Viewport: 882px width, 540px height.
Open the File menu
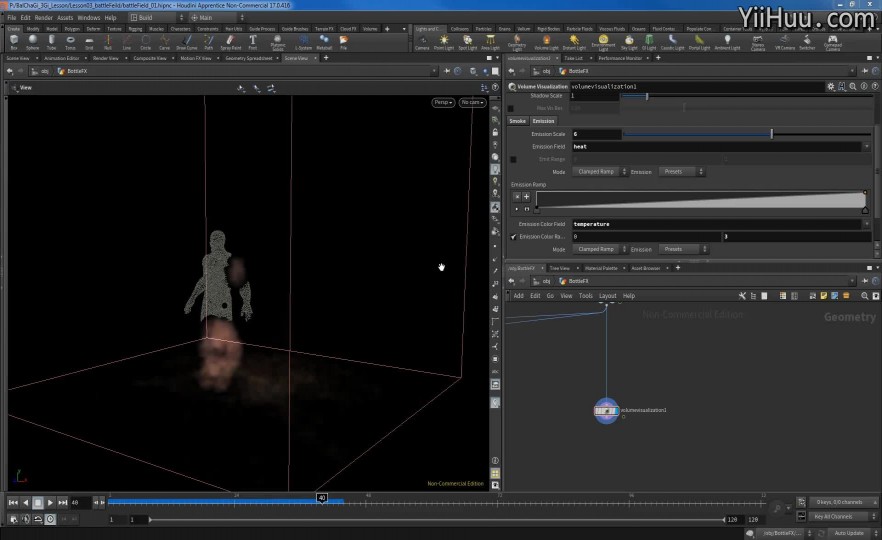pos(11,17)
